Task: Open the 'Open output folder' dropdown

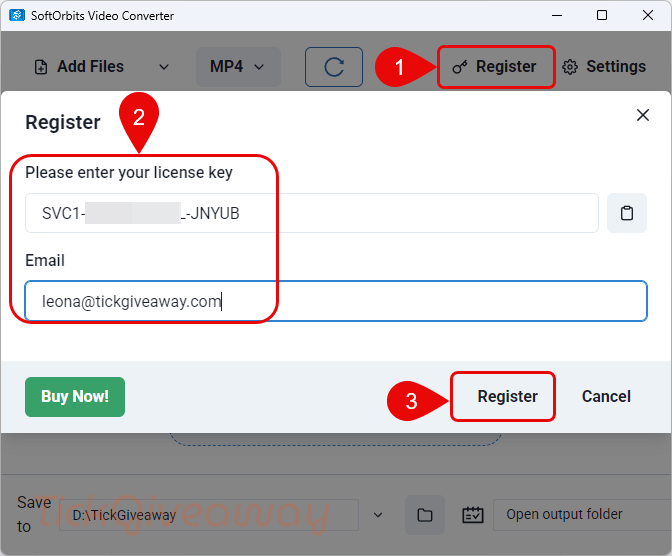Action: click(582, 514)
